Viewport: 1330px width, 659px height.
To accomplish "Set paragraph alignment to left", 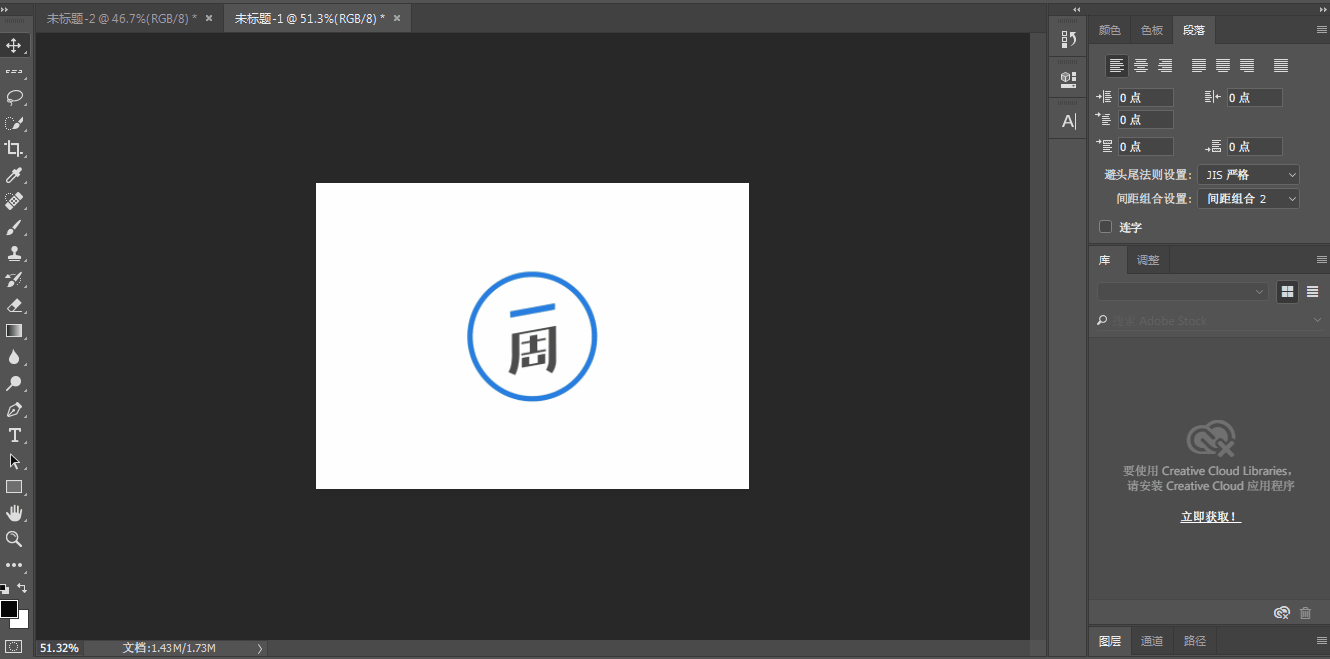I will pyautogui.click(x=1116, y=66).
